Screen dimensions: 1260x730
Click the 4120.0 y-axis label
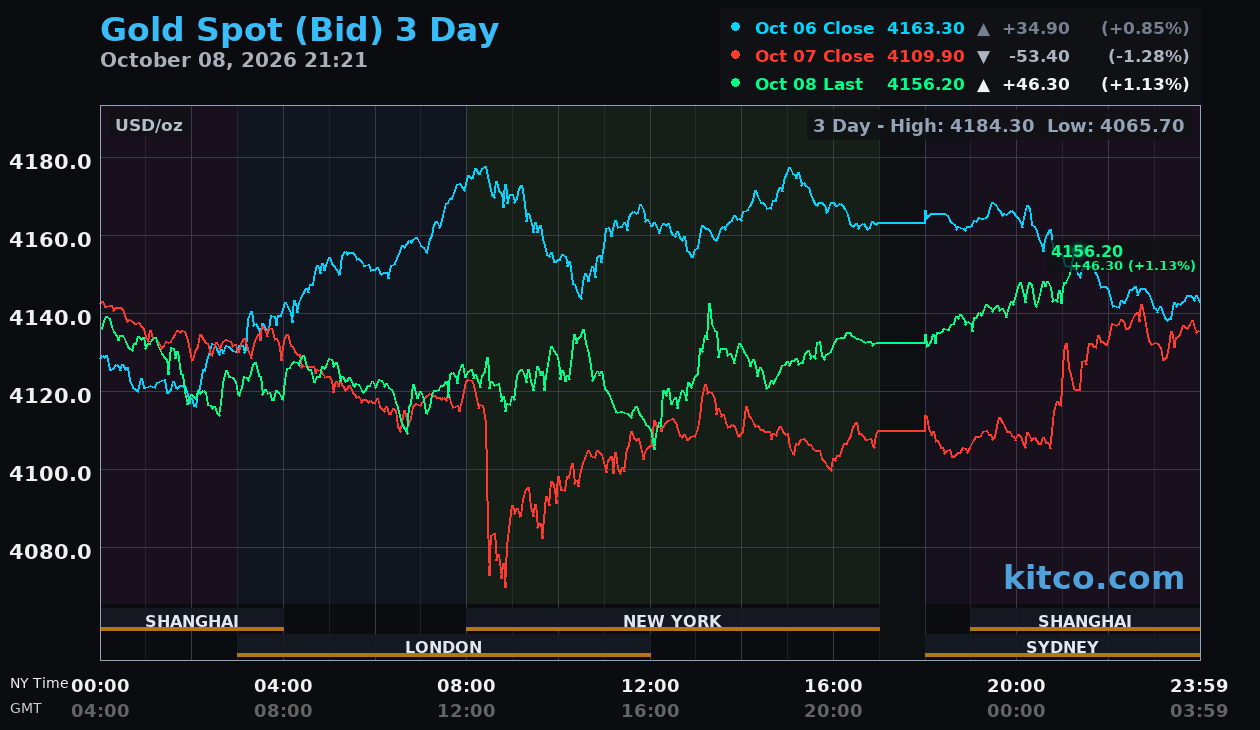[x=50, y=395]
